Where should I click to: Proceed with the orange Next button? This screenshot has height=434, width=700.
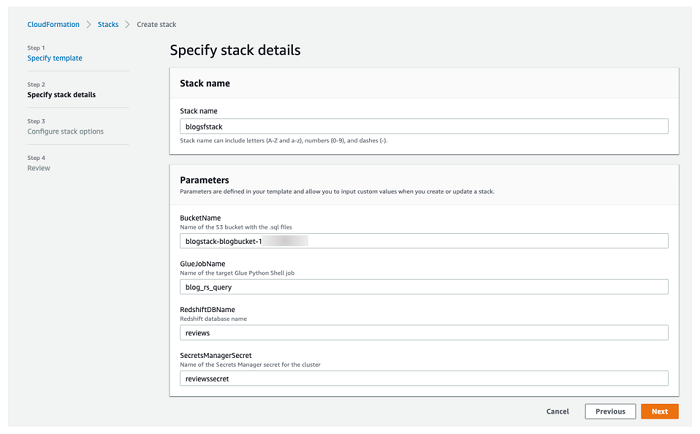(660, 411)
